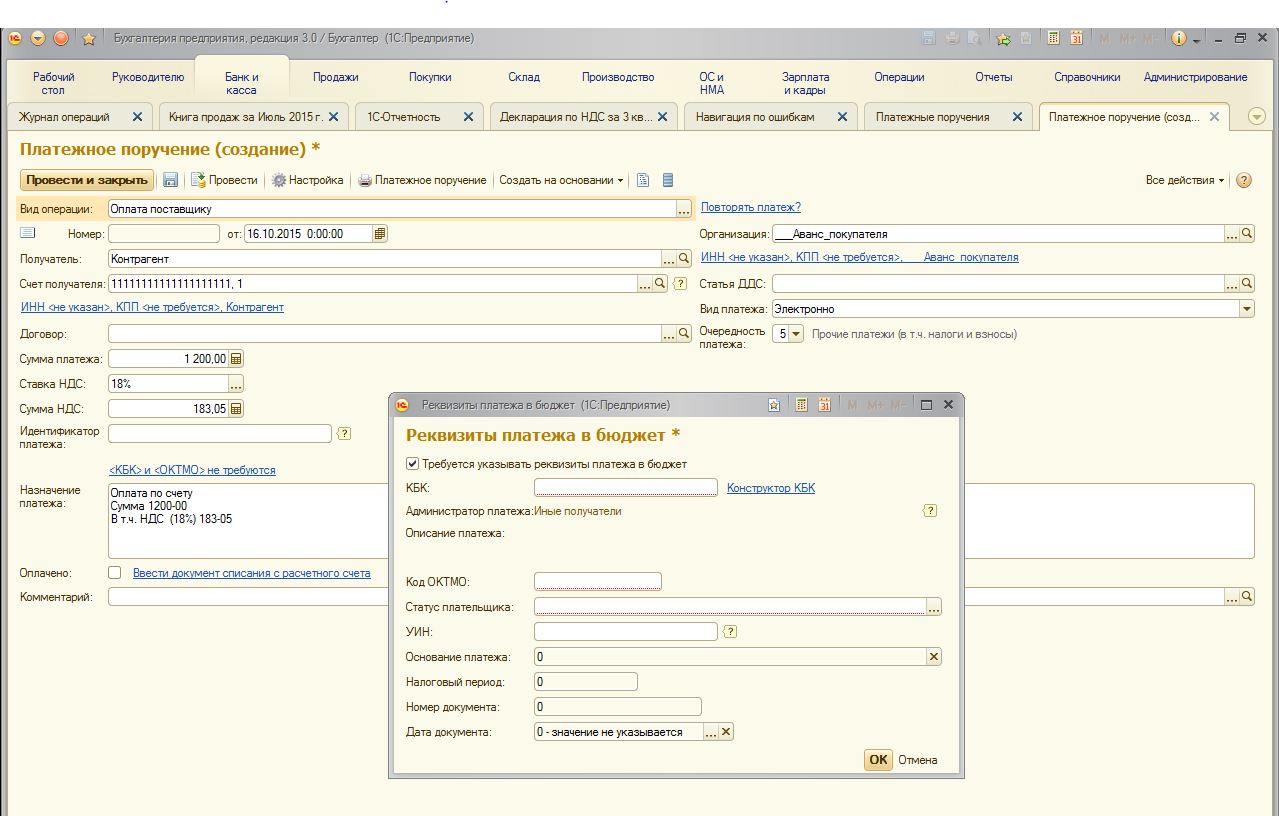Open the Все действия dropdown menu
Viewport: 1279px width, 816px height.
1185,180
